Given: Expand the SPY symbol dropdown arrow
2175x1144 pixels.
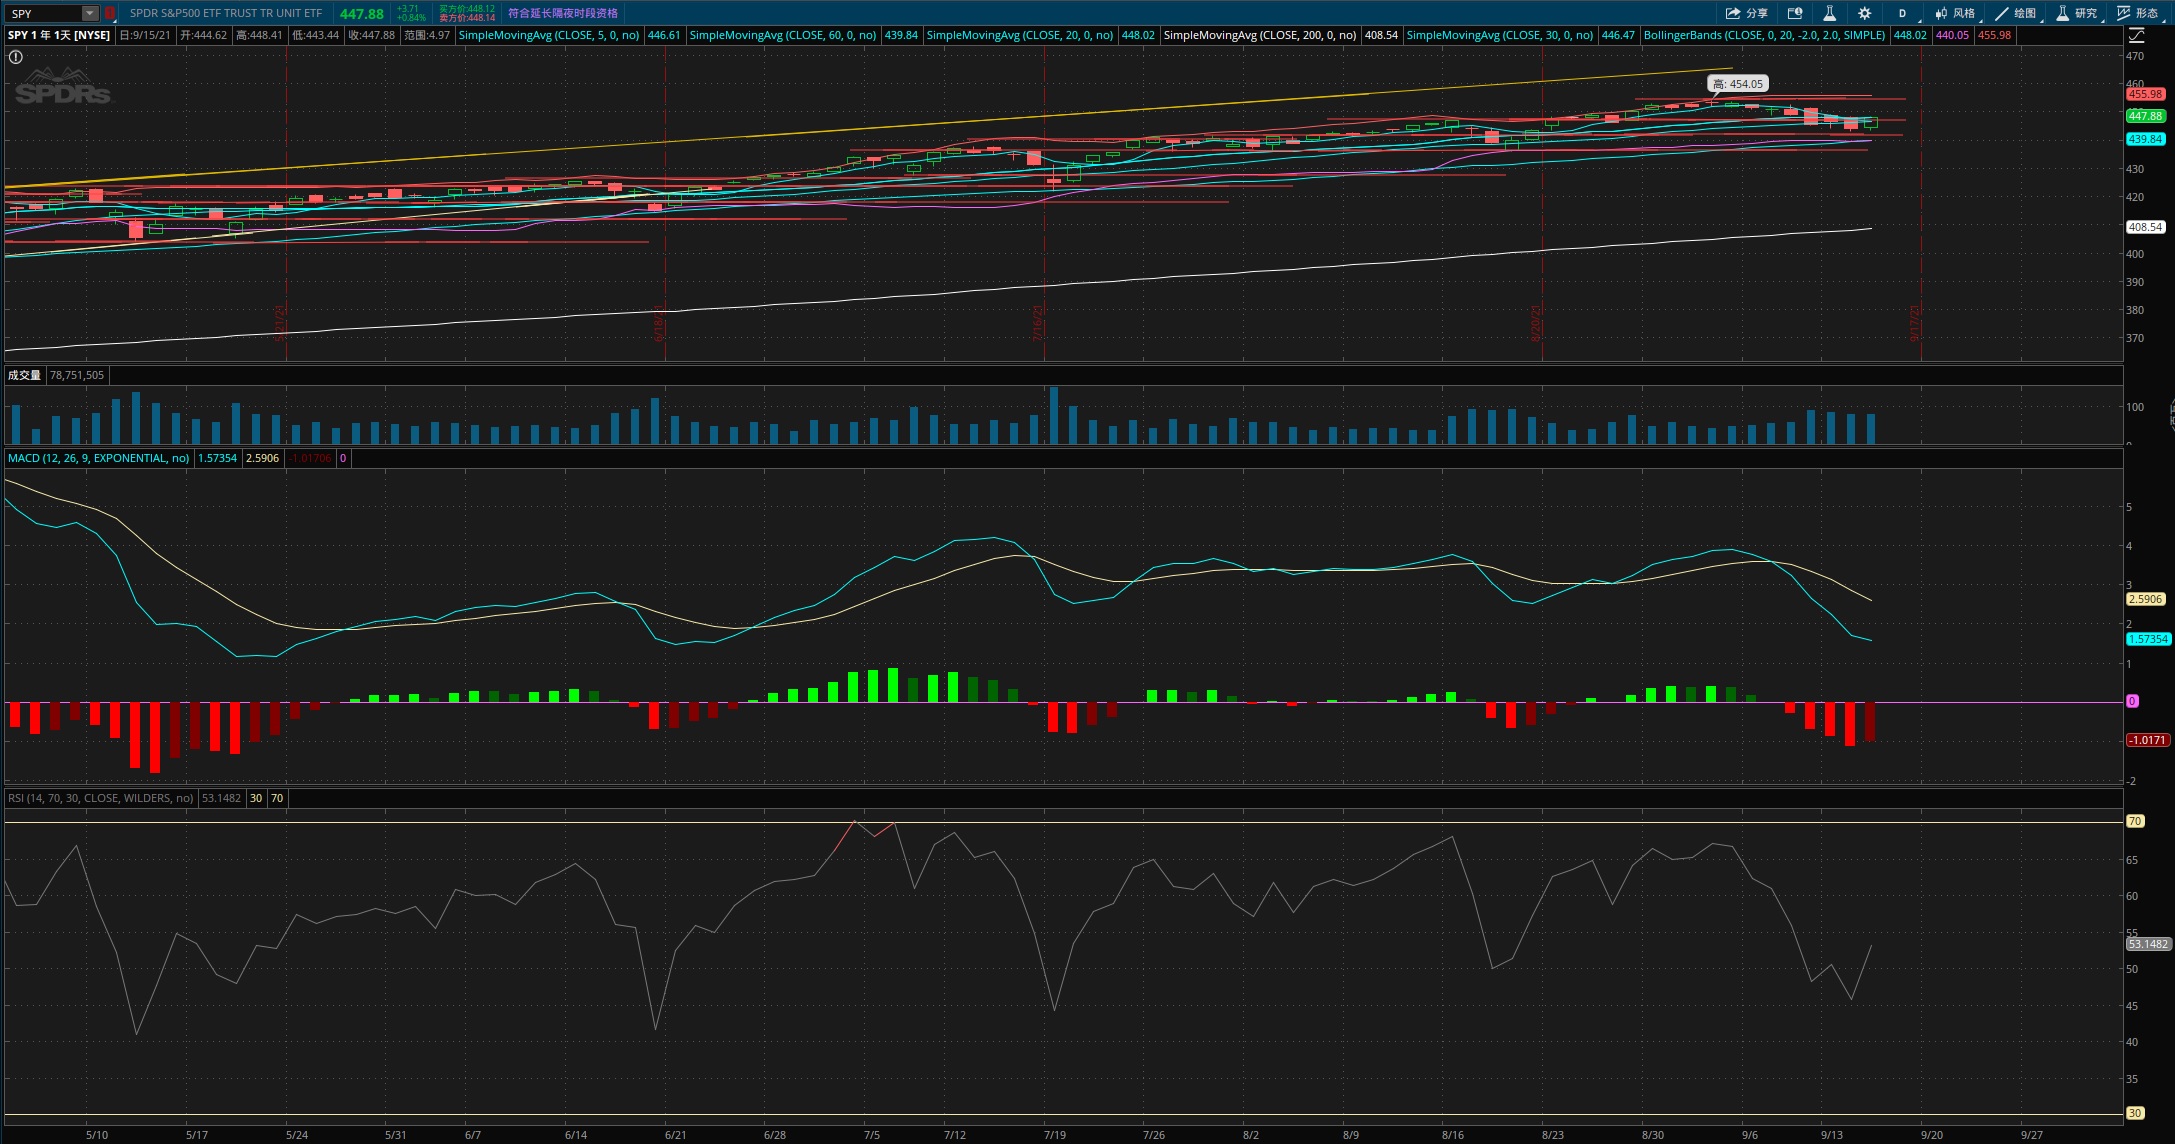Looking at the screenshot, I should [90, 14].
